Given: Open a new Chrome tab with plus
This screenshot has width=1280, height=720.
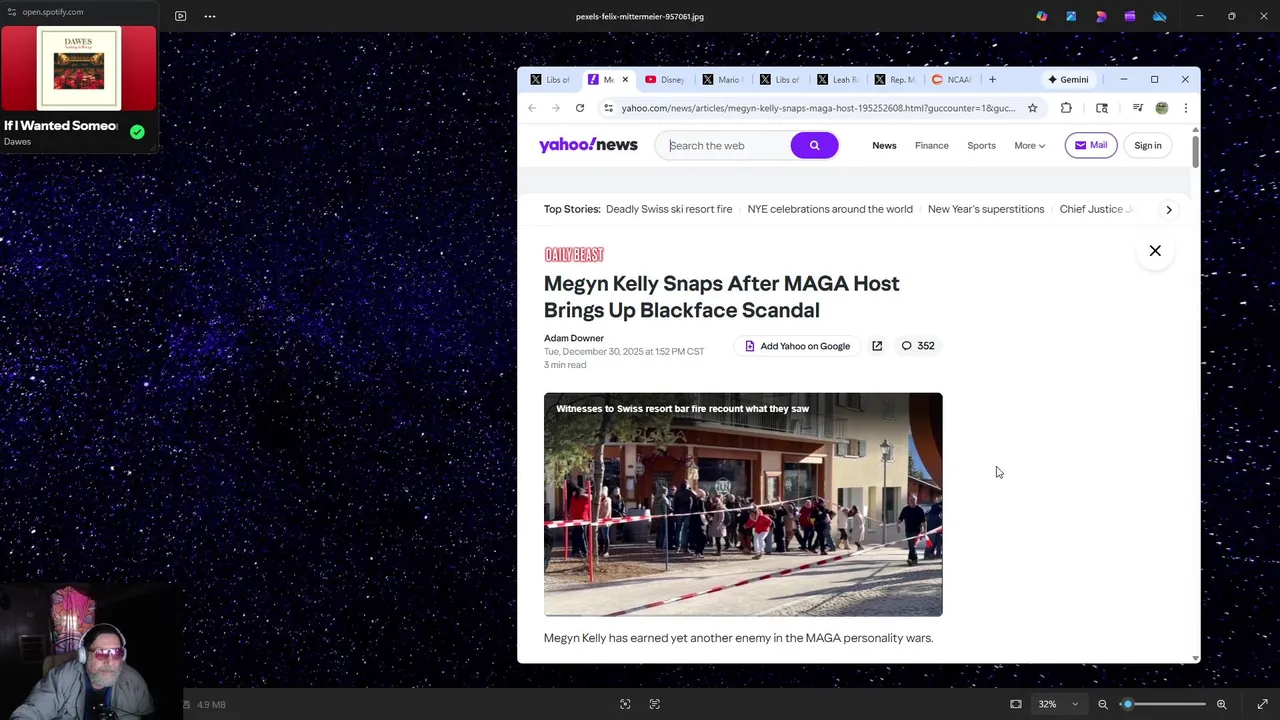Looking at the screenshot, I should click(992, 80).
